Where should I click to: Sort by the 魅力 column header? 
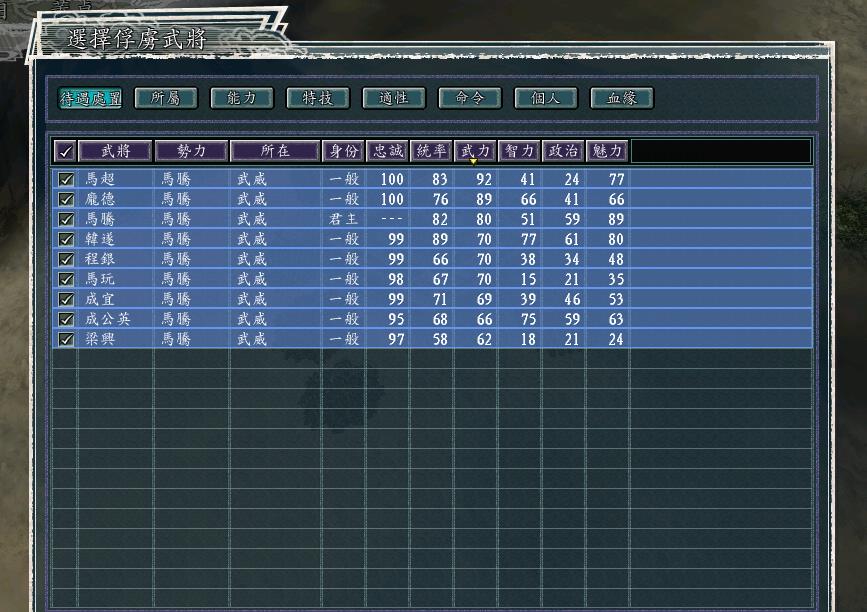pos(607,151)
